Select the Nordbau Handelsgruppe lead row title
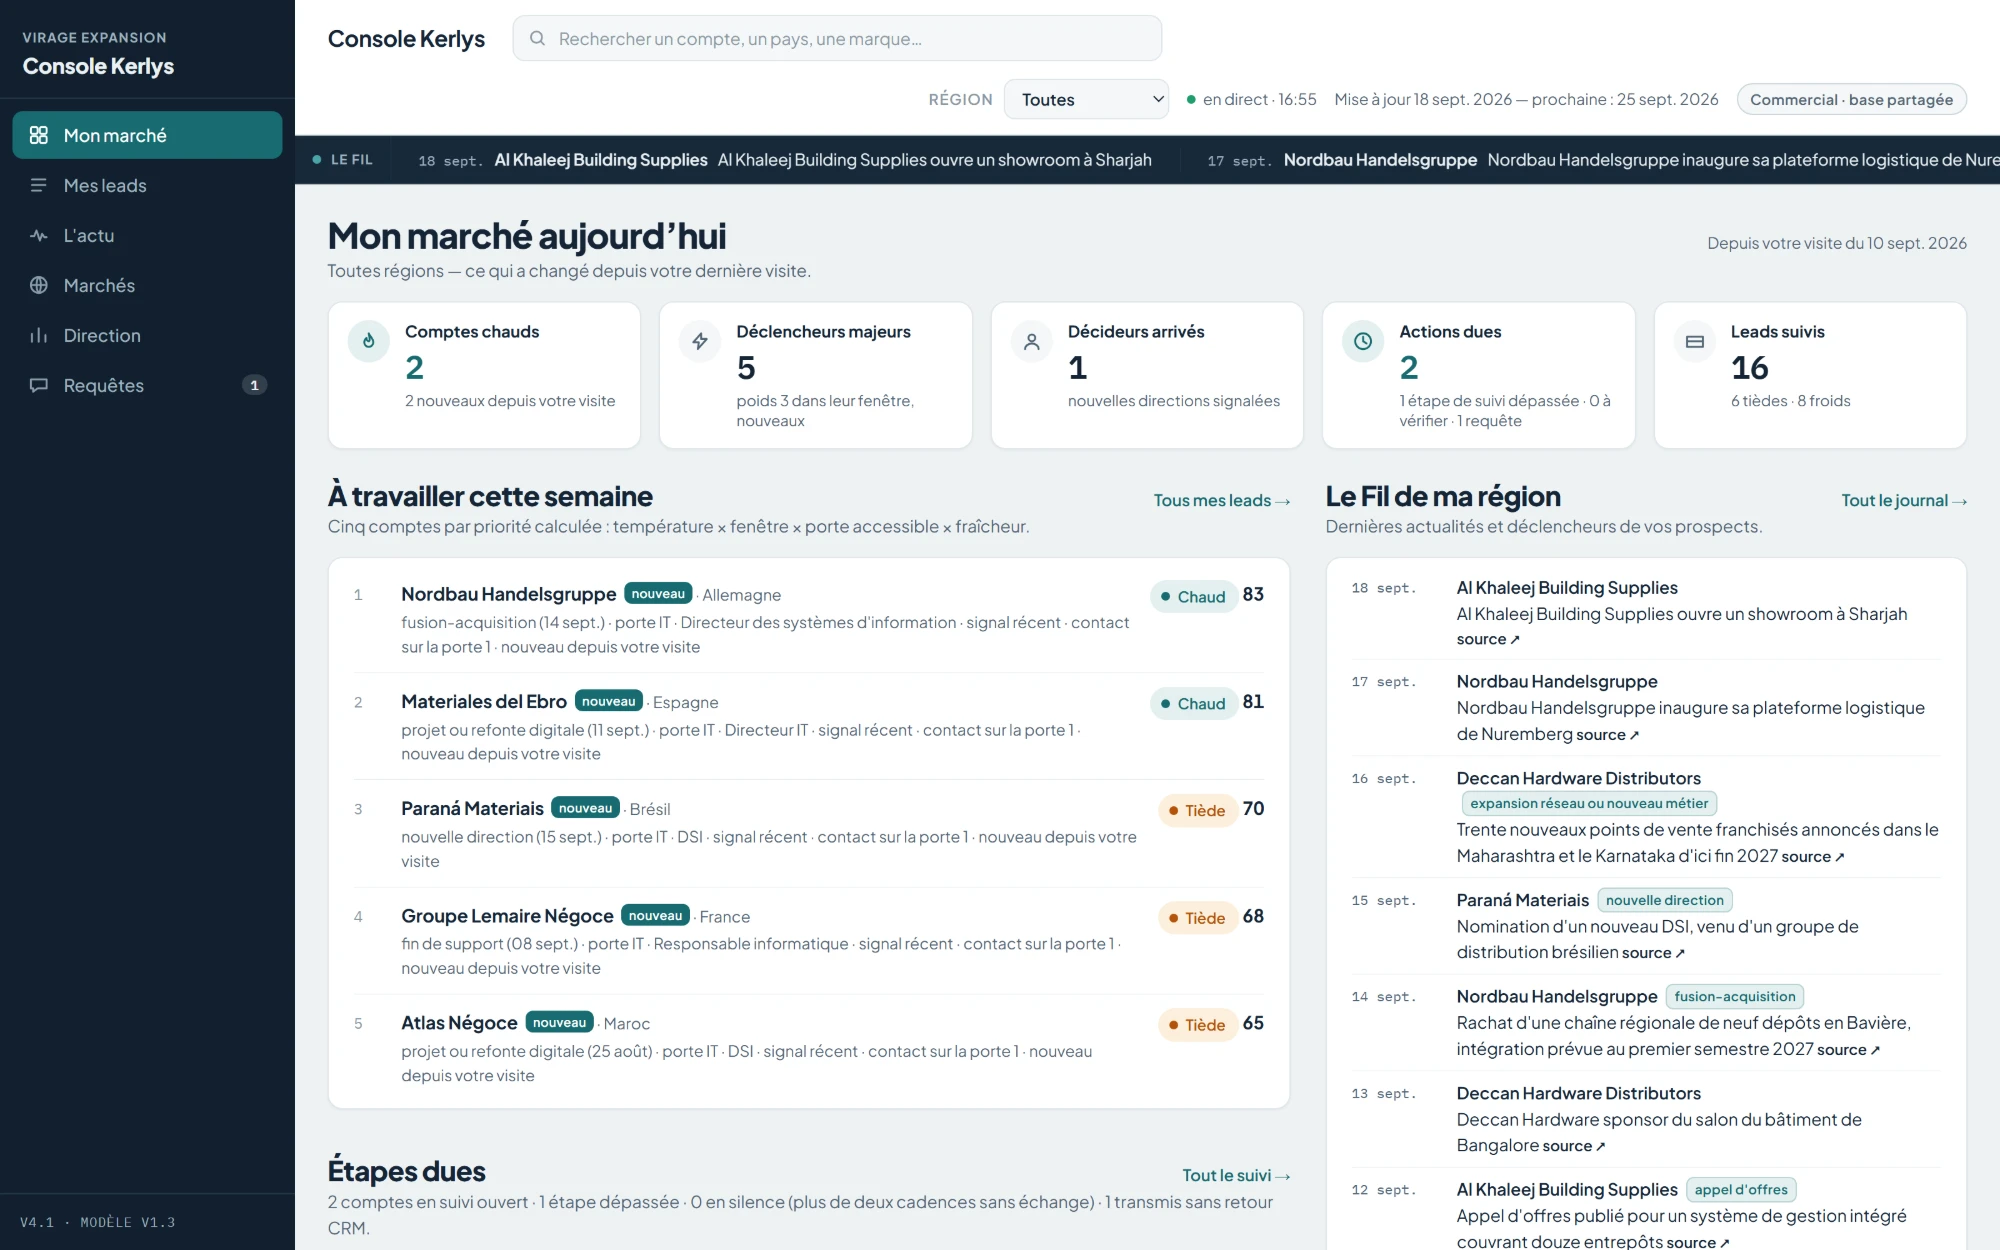2000x1250 pixels. point(508,594)
